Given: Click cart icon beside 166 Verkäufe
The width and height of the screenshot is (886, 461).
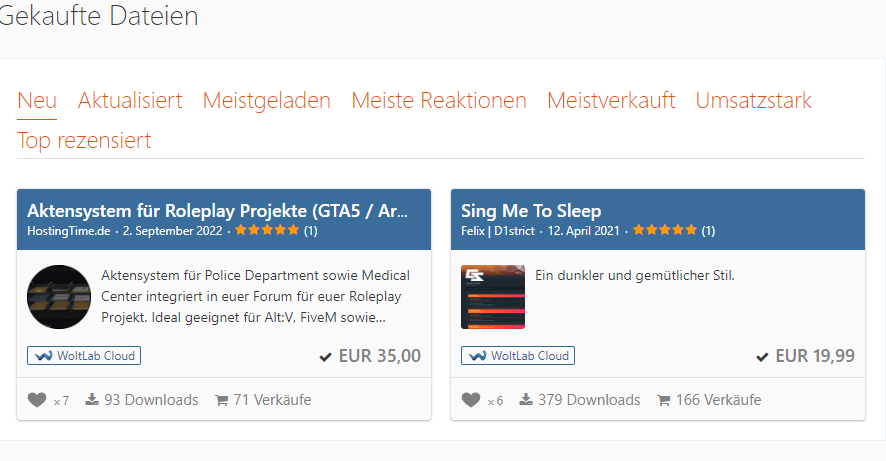Looking at the screenshot, I should pos(663,400).
